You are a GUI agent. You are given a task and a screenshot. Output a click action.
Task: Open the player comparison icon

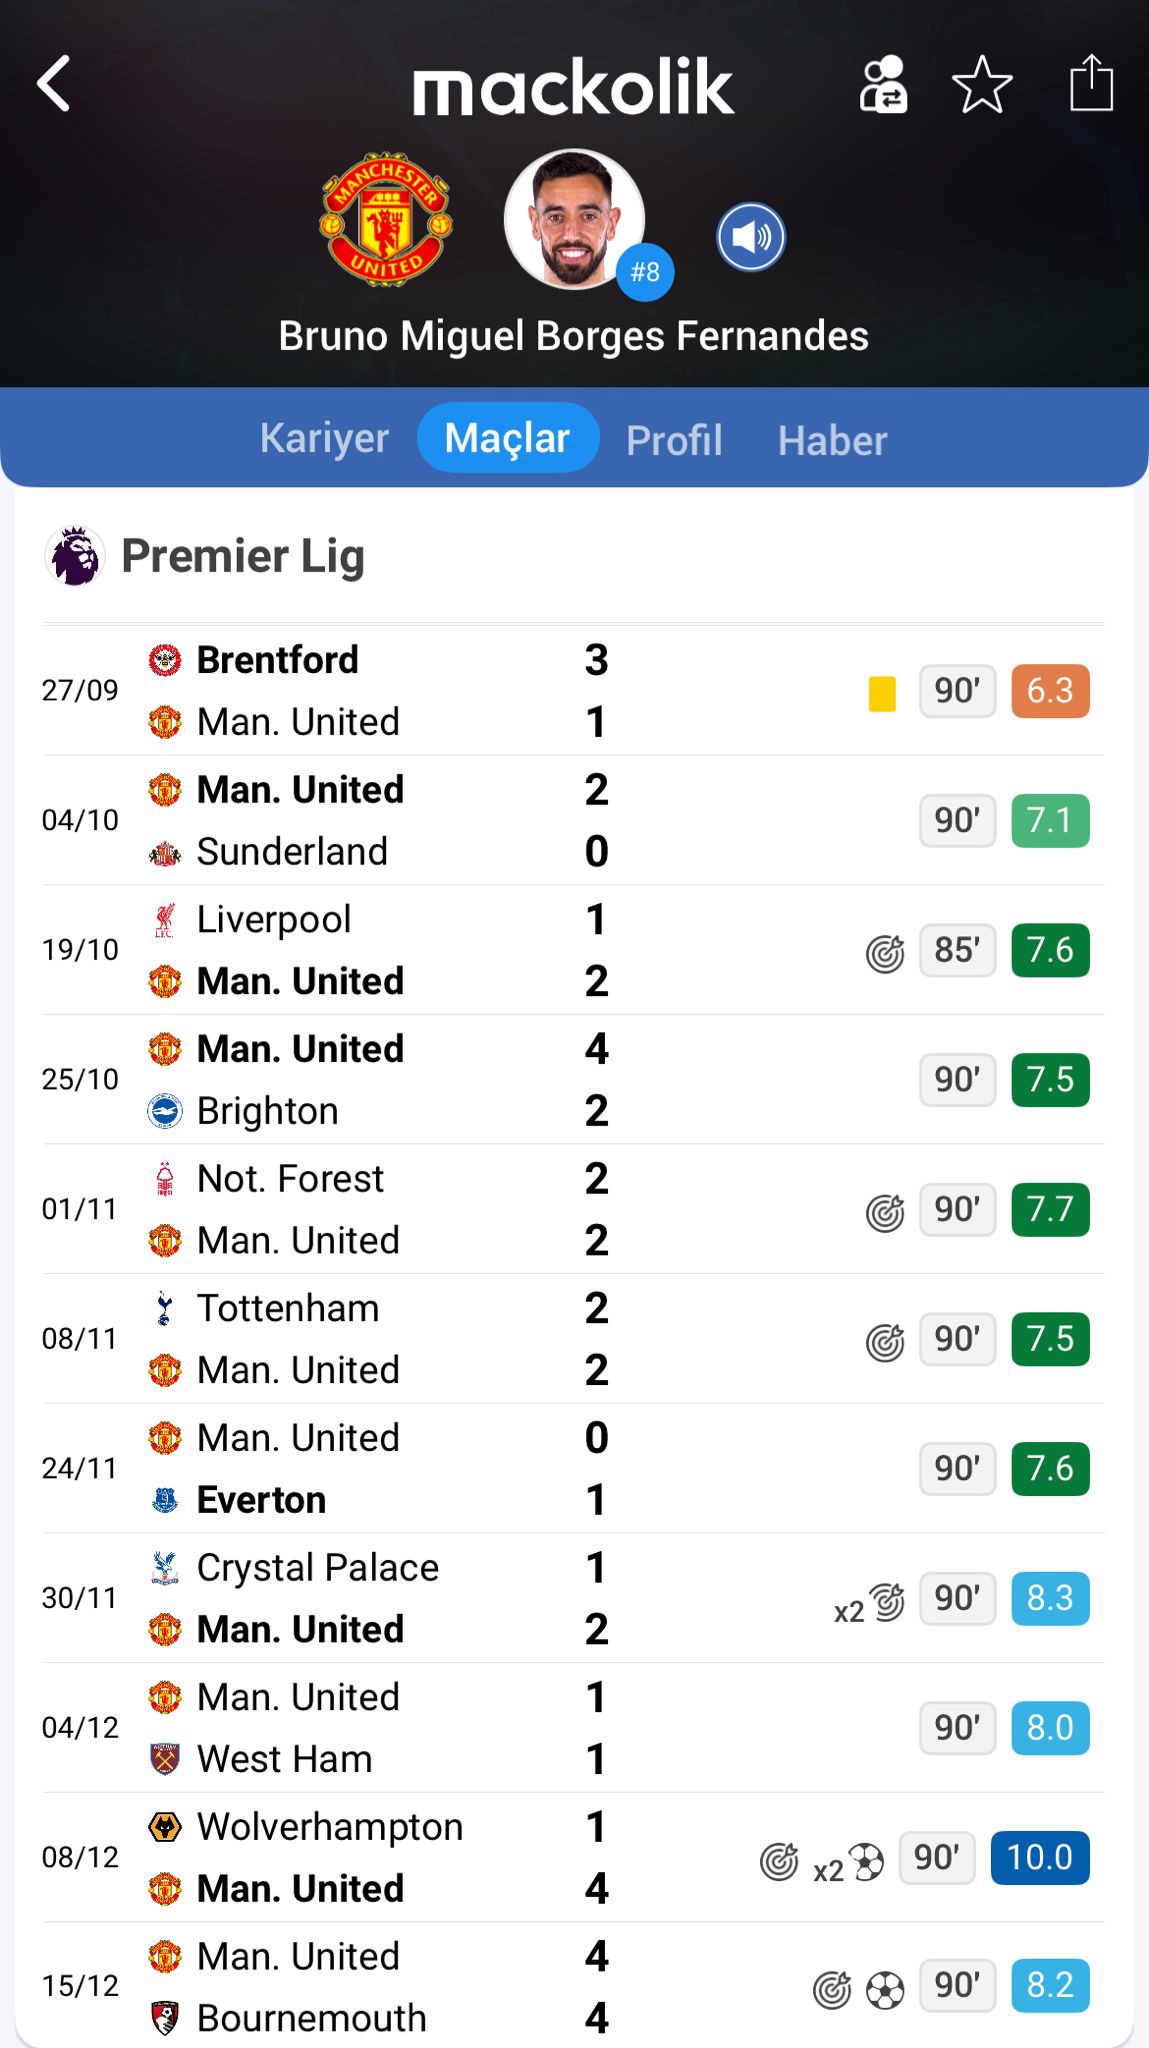pos(883,84)
